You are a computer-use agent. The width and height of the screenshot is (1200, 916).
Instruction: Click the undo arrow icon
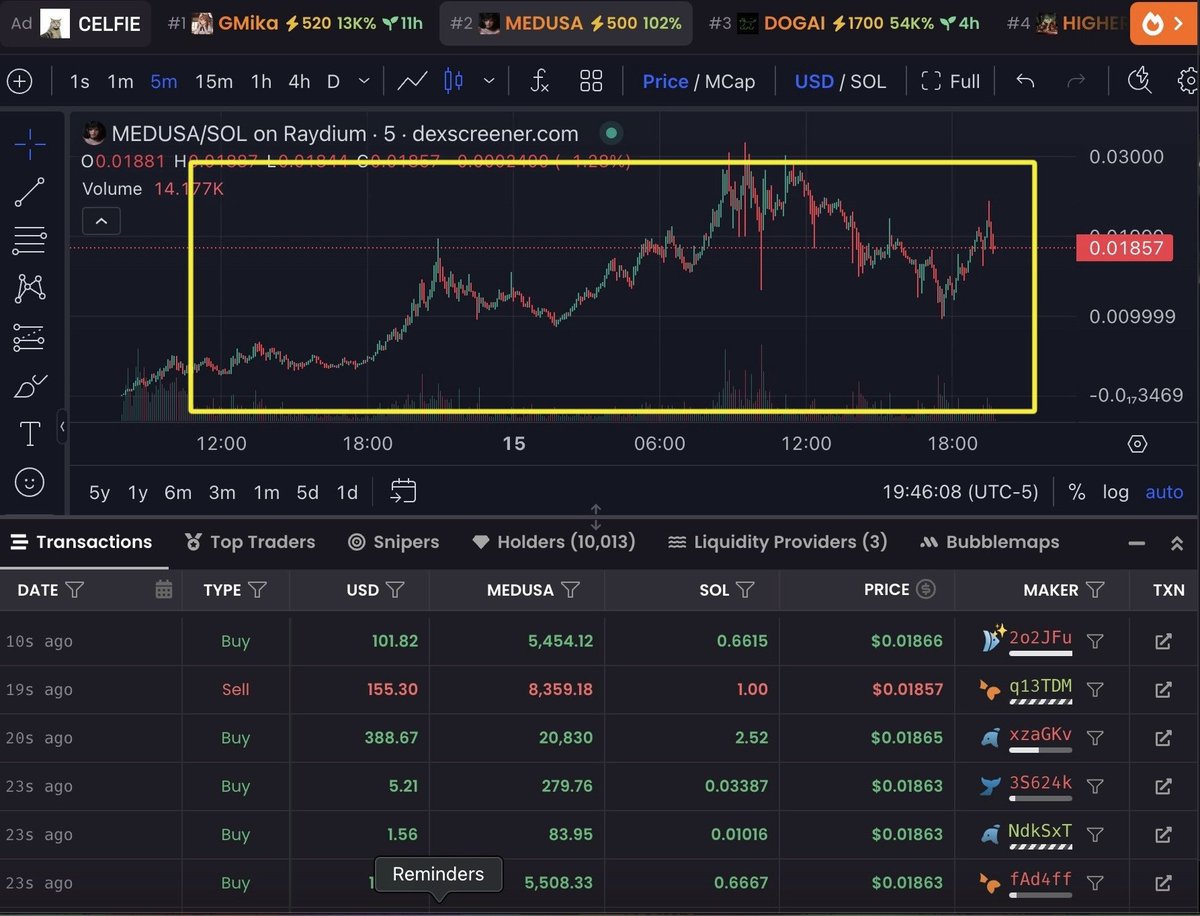pyautogui.click(x=1025, y=81)
